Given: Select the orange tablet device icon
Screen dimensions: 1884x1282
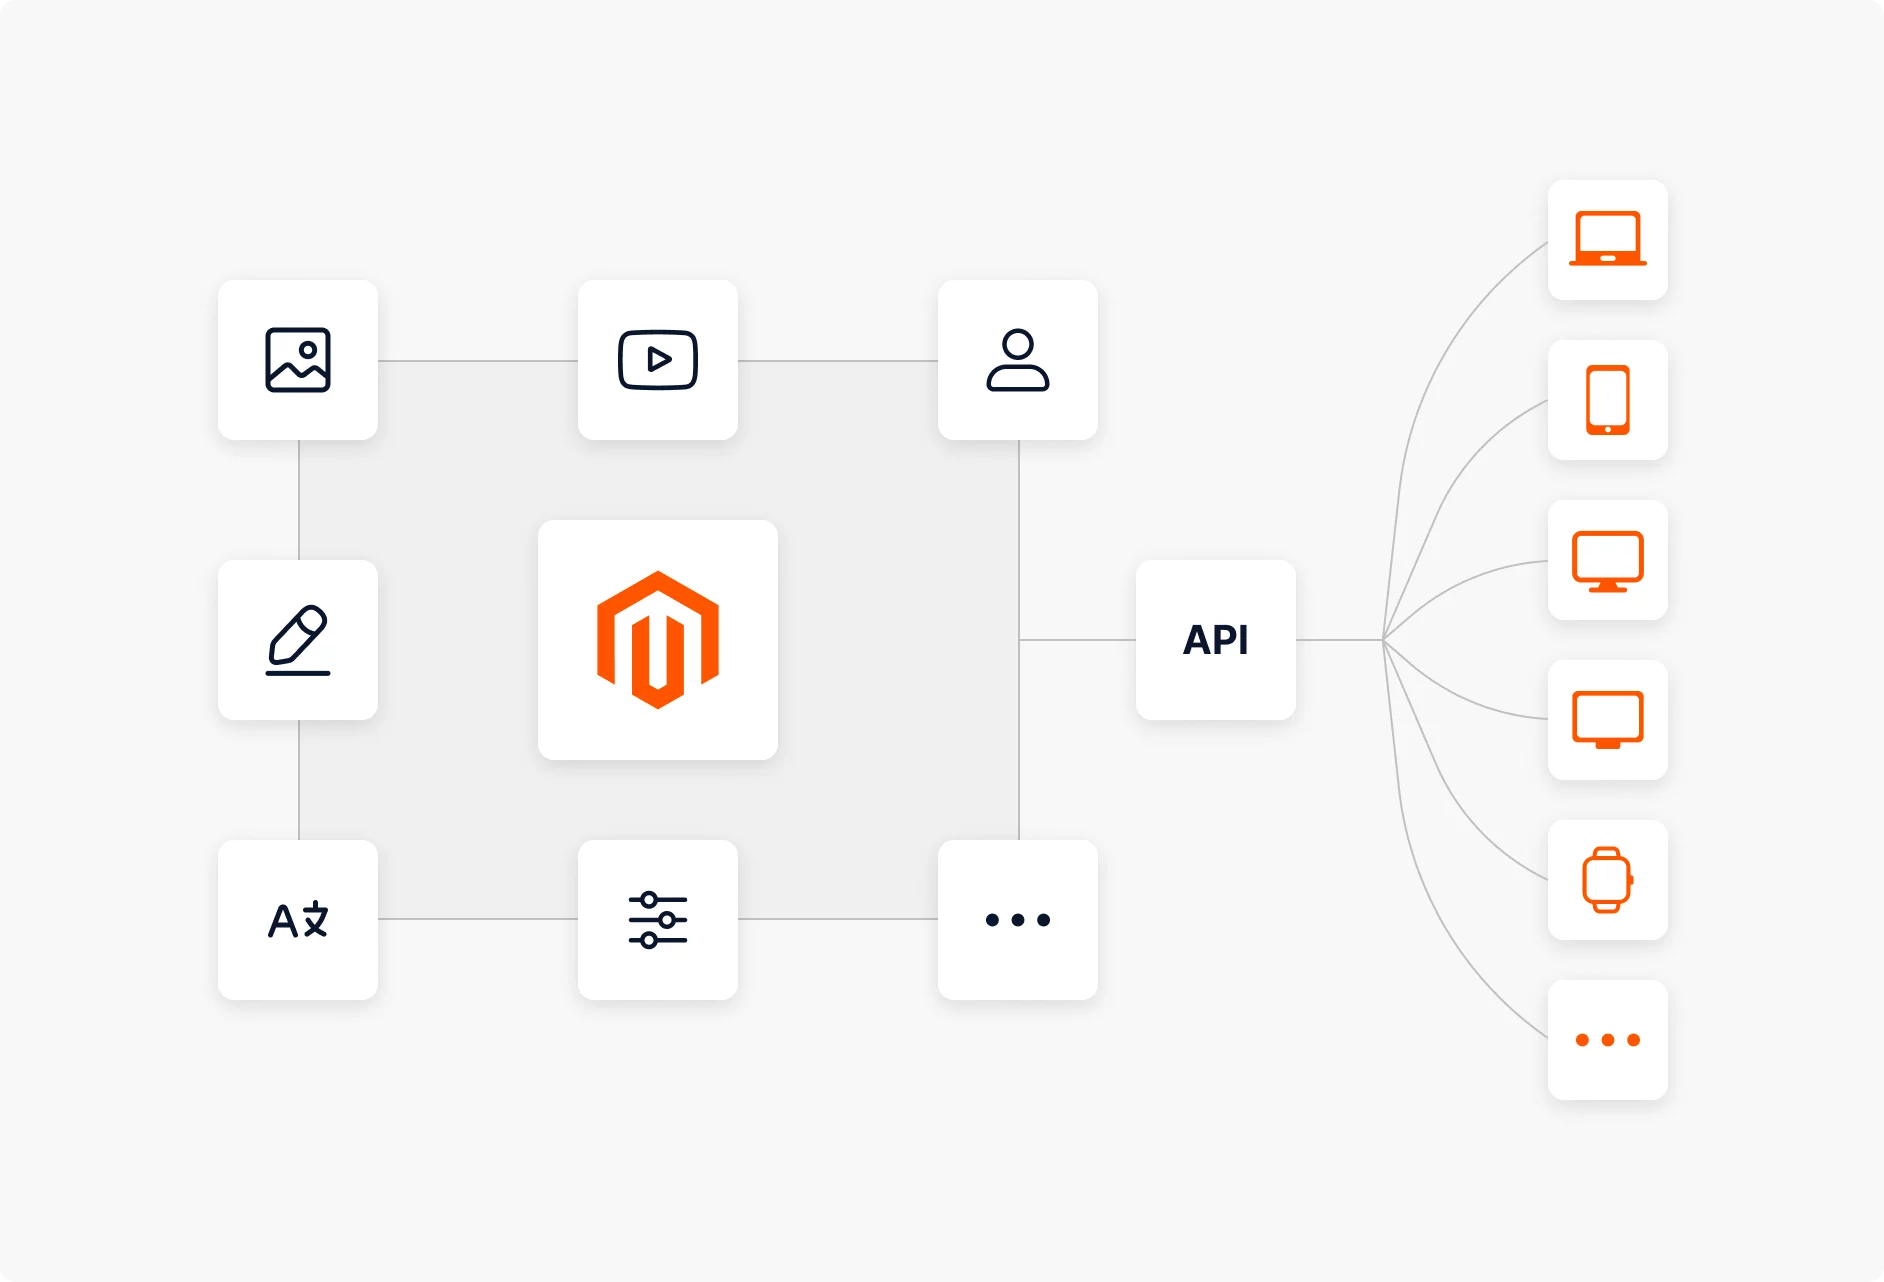Looking at the screenshot, I should point(1608,400).
